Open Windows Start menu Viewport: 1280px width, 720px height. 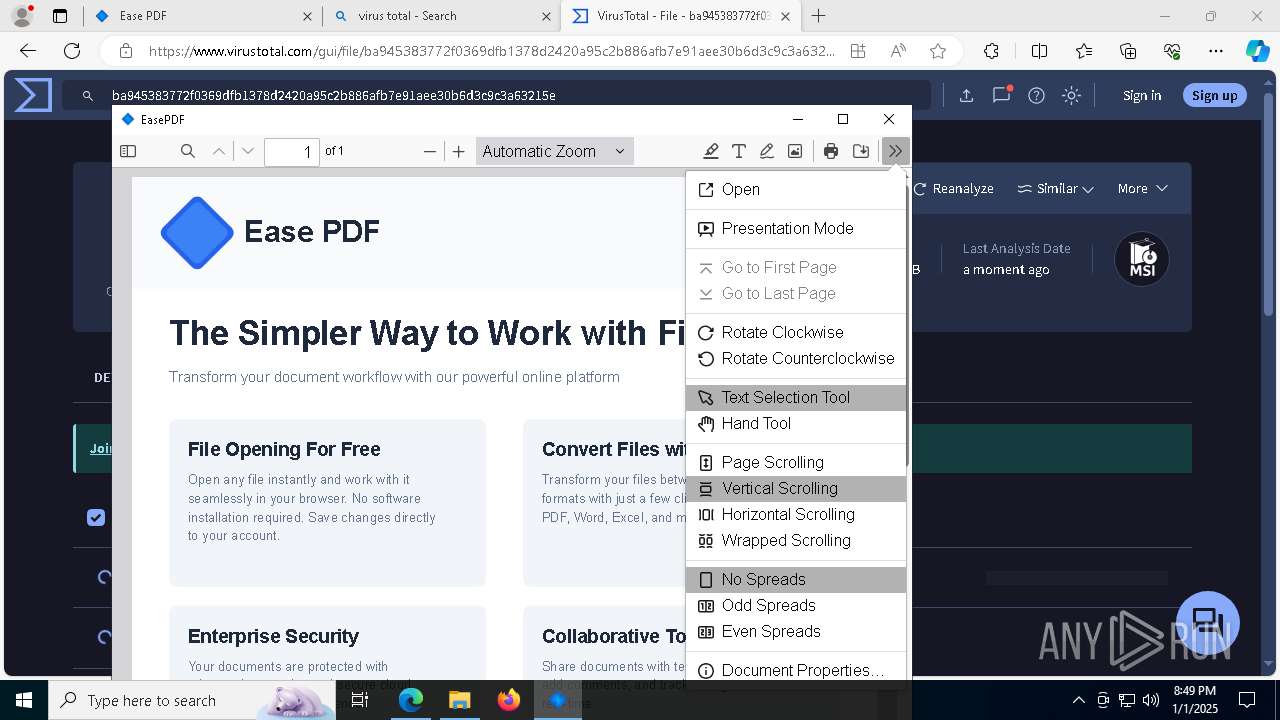(24, 700)
